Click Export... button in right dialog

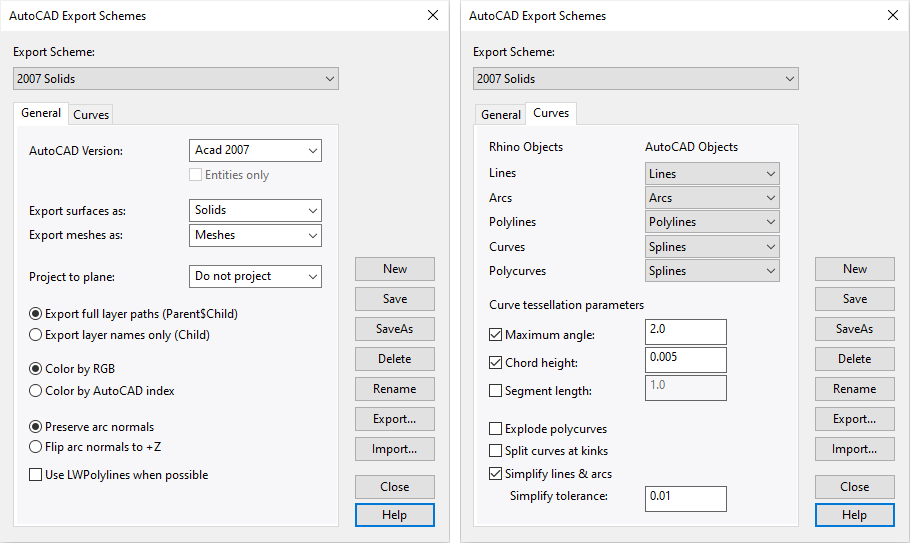pyautogui.click(x=854, y=419)
